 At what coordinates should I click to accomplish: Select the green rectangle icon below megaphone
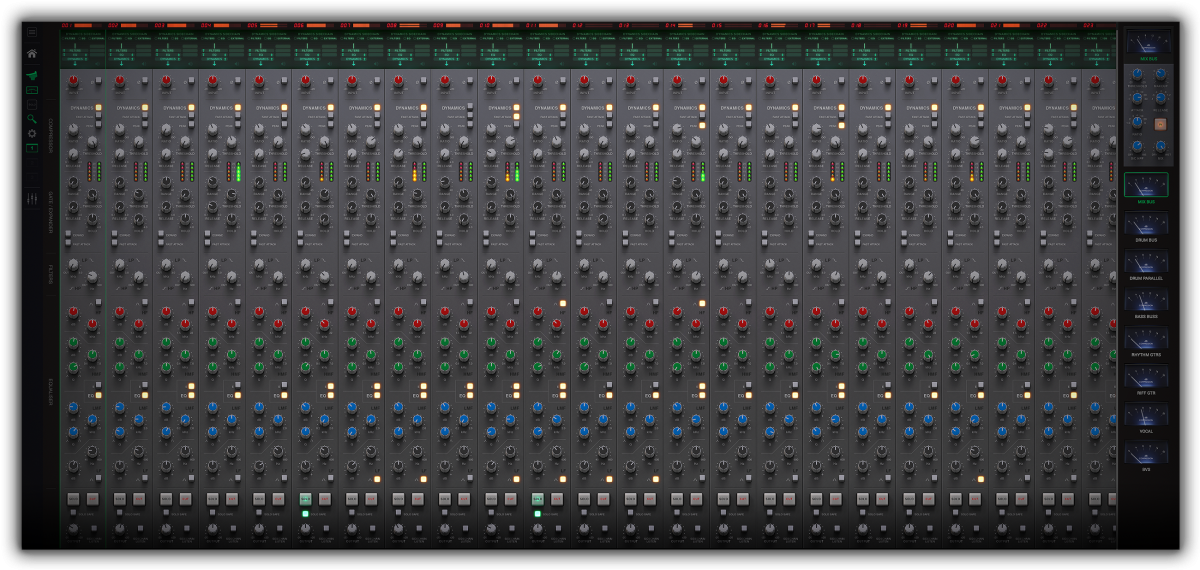point(32,90)
